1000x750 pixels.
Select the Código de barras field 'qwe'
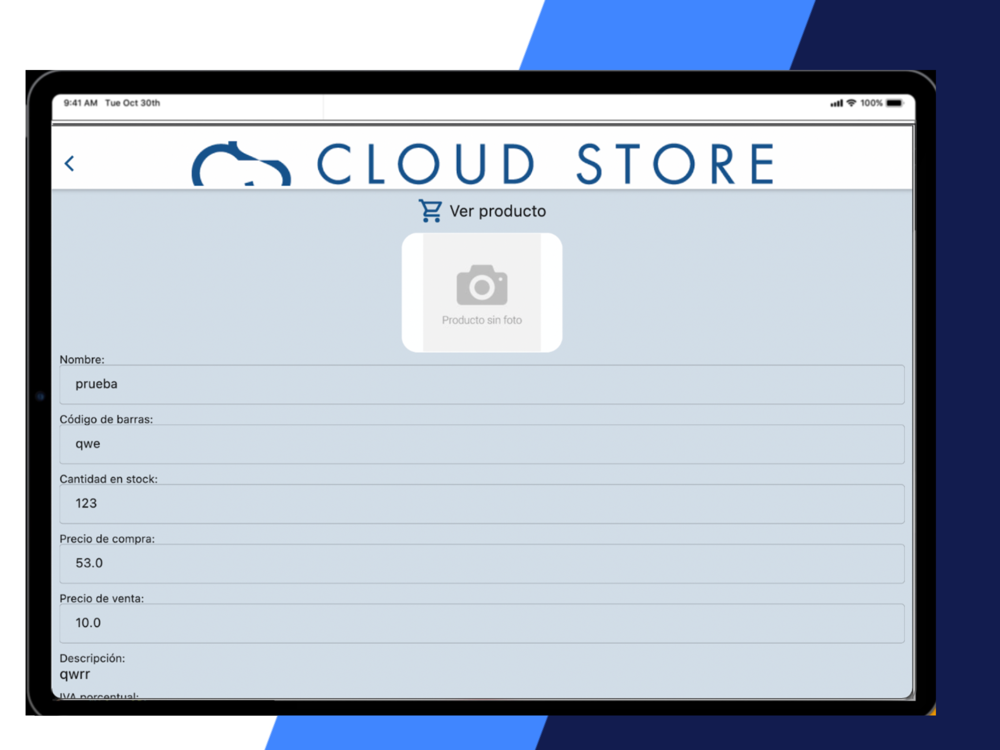tap(482, 444)
